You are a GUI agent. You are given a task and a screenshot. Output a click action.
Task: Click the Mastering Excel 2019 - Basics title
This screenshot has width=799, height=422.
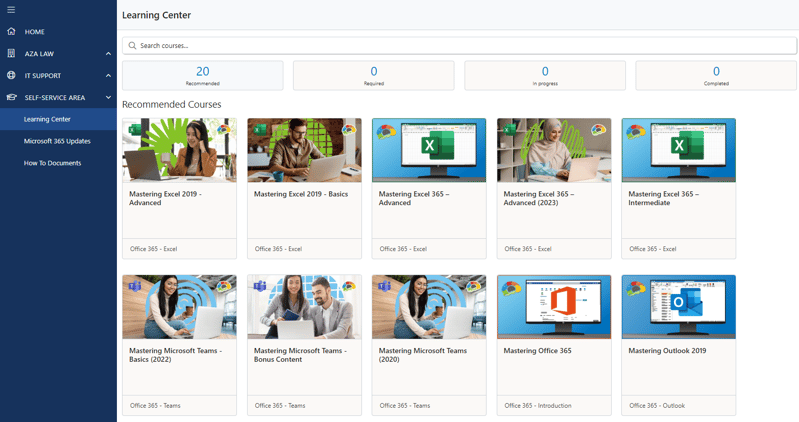point(301,194)
